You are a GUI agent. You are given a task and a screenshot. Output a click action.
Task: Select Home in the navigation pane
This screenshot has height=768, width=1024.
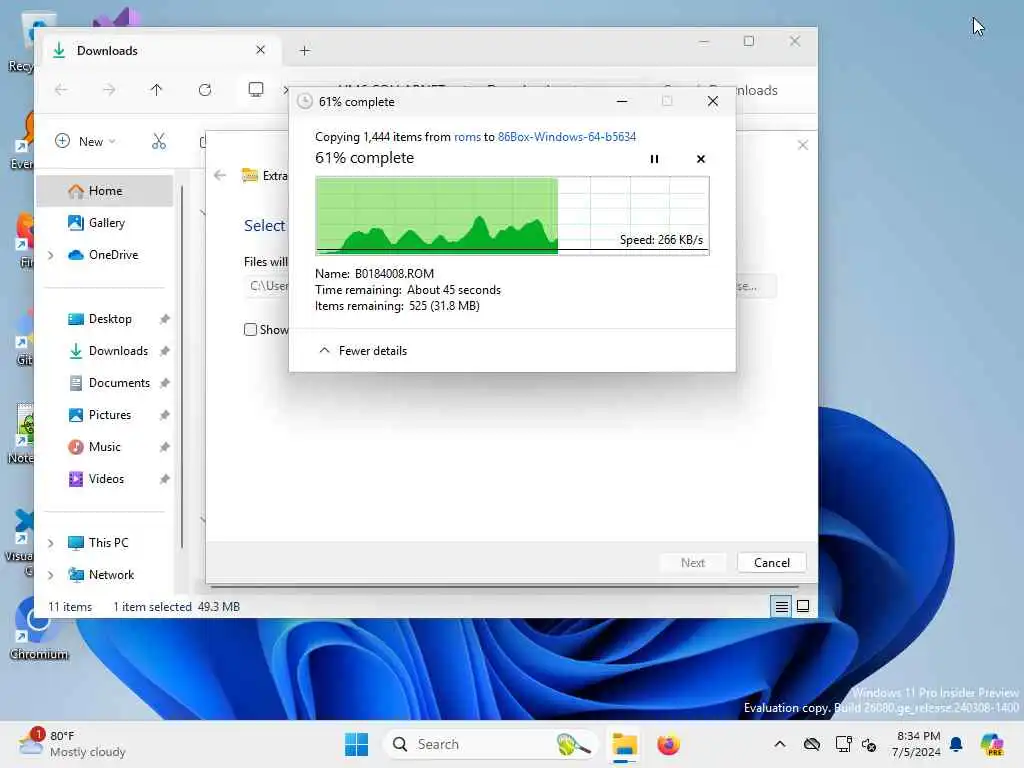point(105,191)
